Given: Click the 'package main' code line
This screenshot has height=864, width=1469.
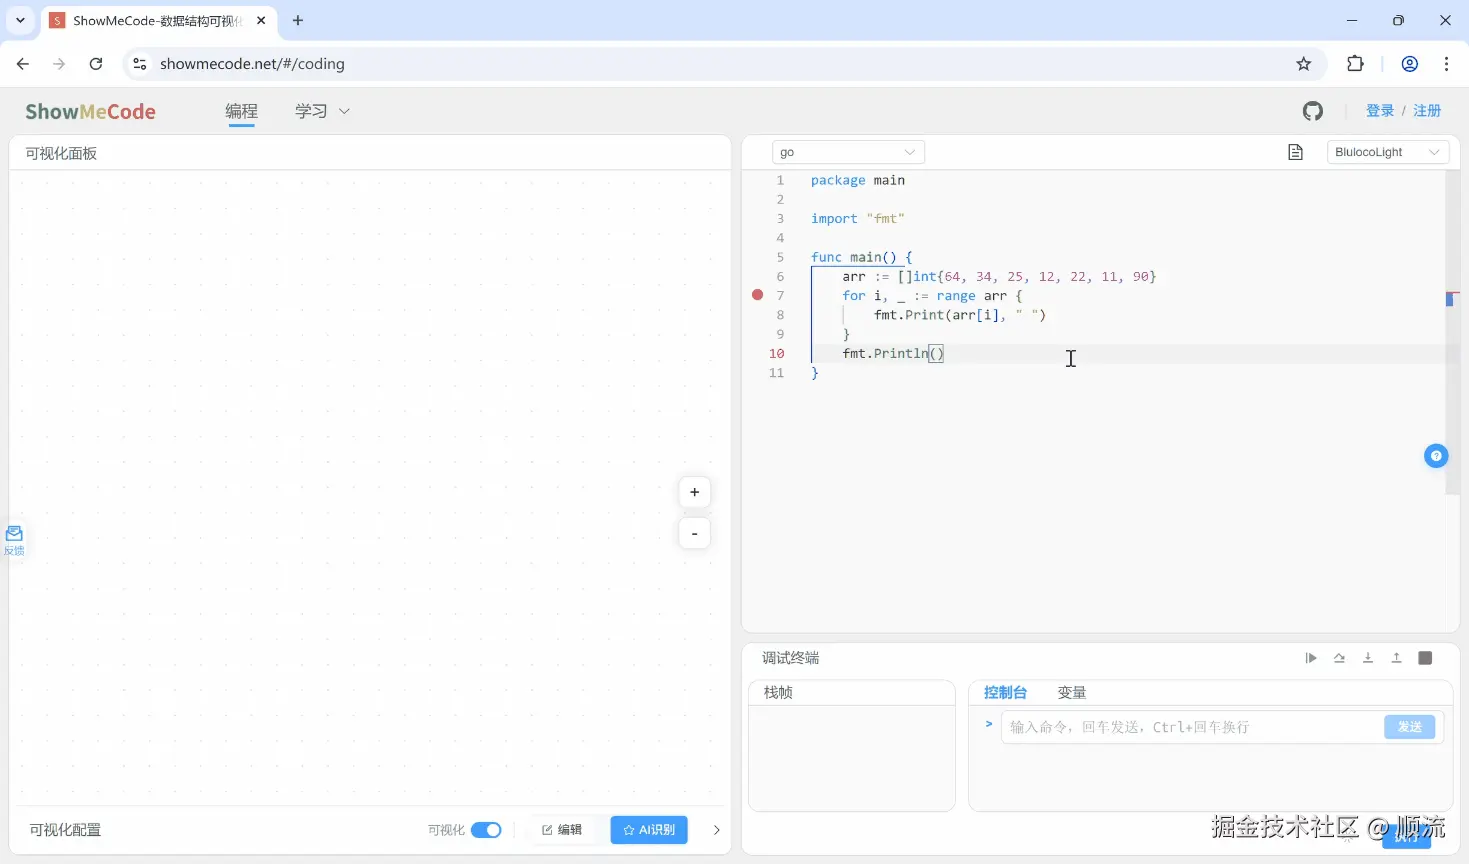Looking at the screenshot, I should 858,181.
